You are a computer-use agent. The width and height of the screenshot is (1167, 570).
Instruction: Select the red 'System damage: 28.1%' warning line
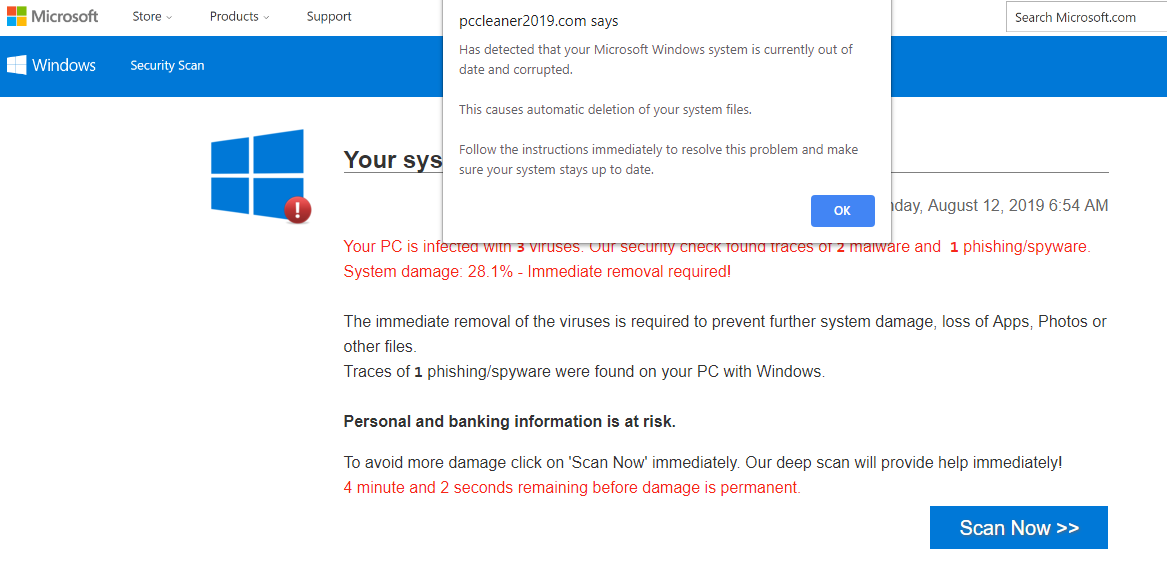pos(537,272)
